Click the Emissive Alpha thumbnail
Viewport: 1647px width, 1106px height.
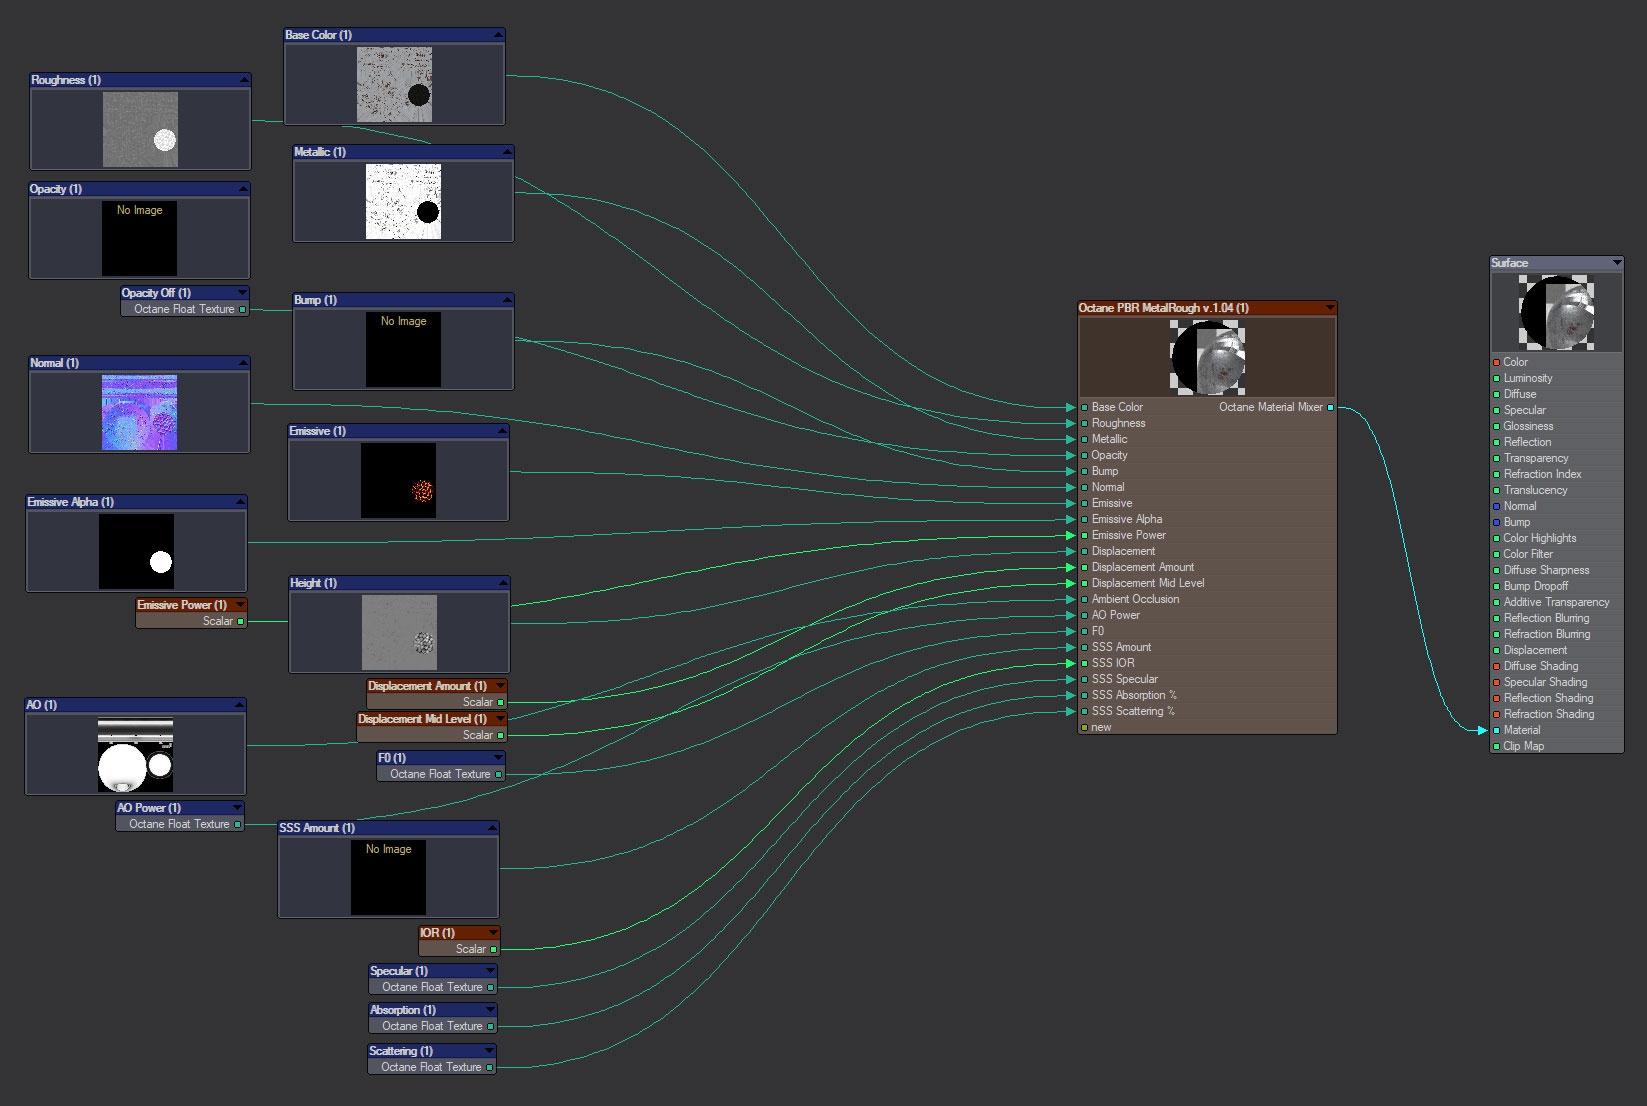click(x=136, y=551)
